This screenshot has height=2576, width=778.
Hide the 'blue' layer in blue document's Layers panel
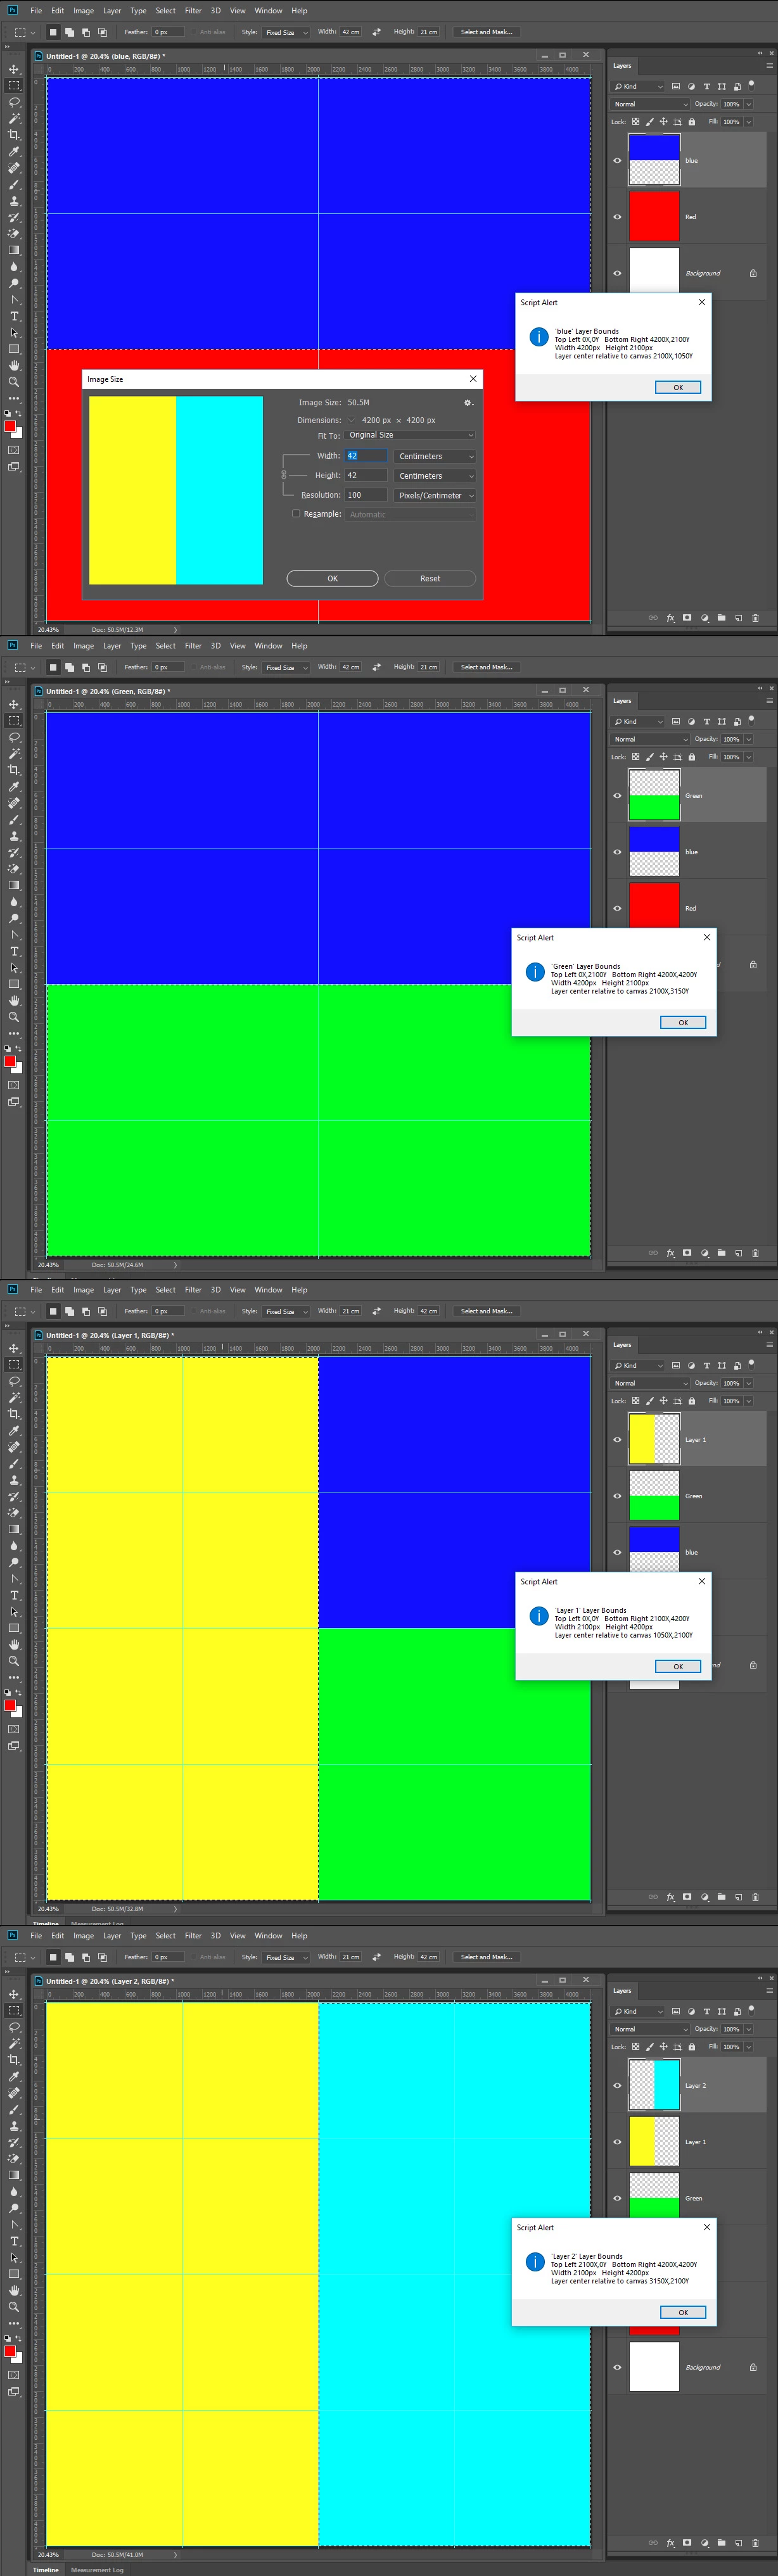point(617,160)
